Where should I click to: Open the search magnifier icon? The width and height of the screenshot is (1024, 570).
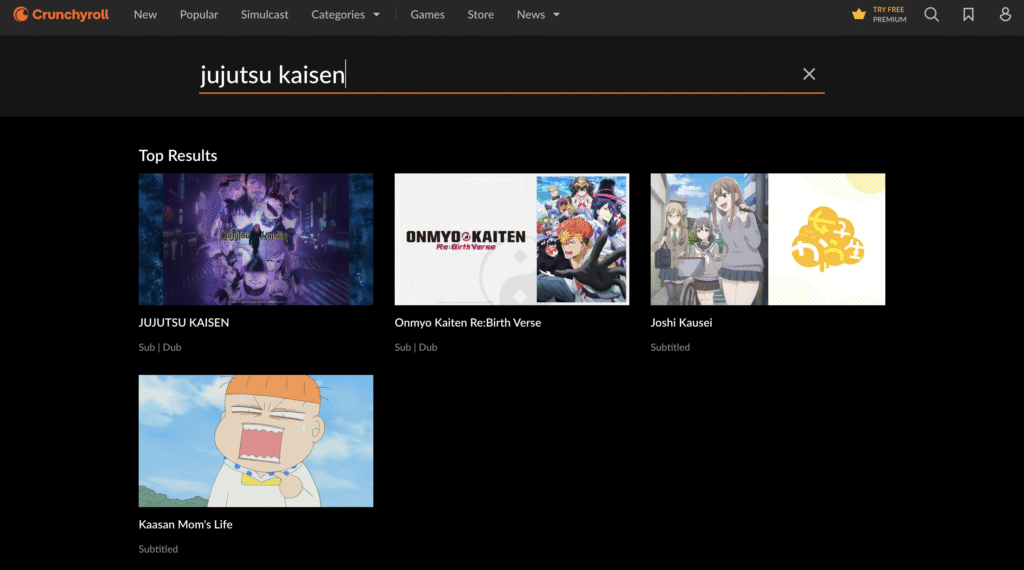click(x=931, y=14)
